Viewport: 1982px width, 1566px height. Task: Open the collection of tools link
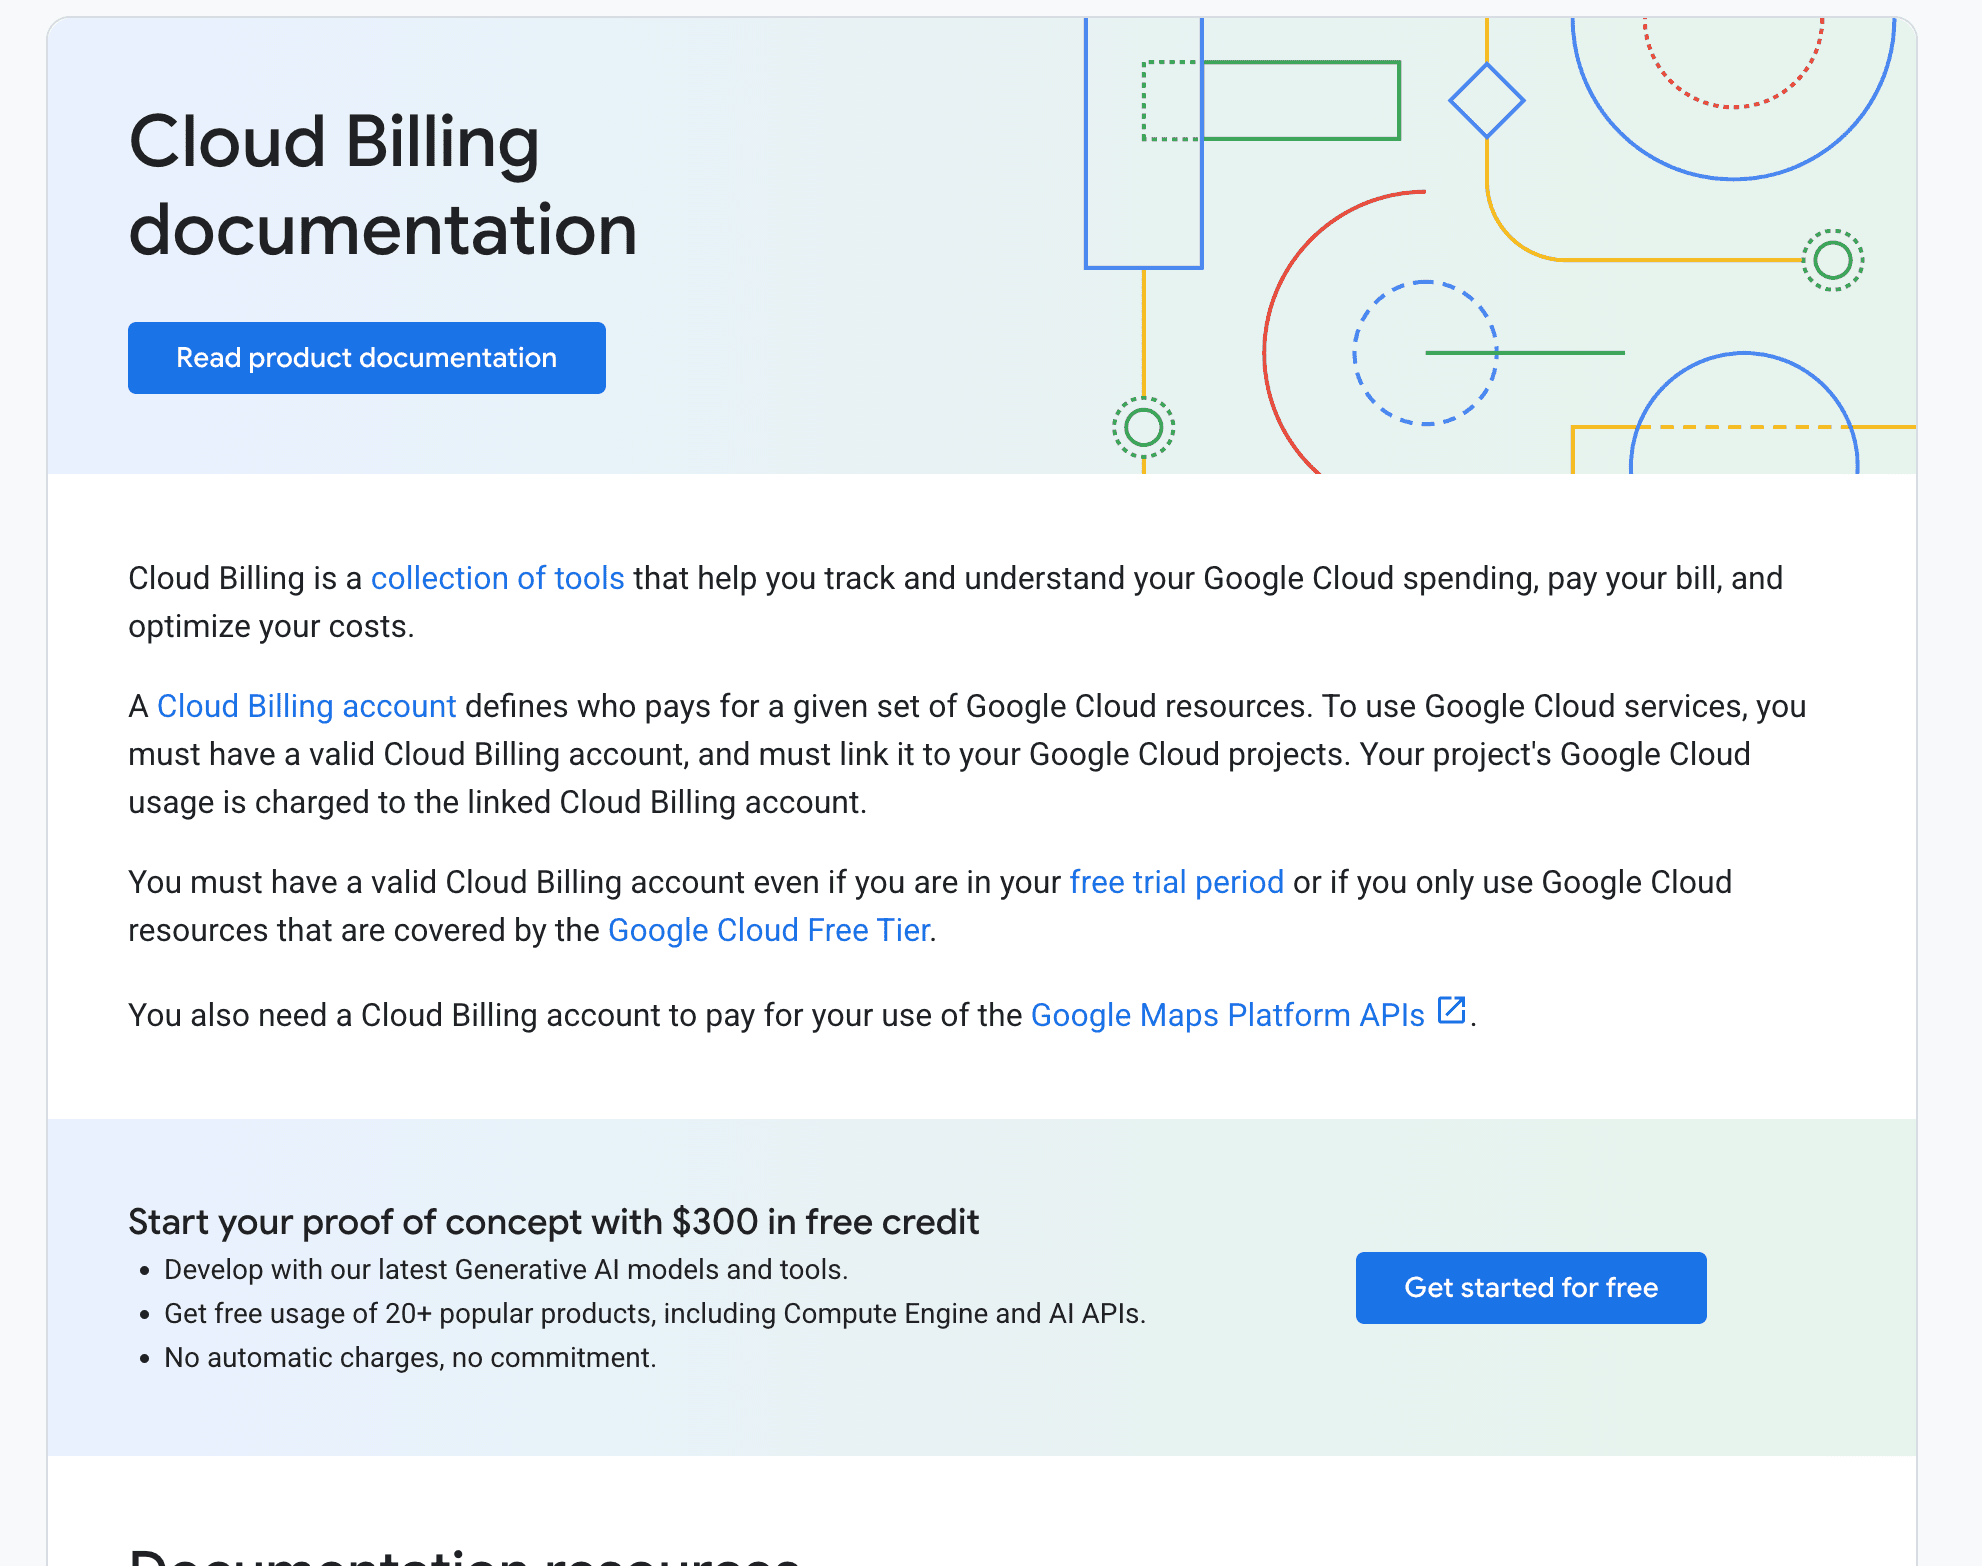pyautogui.click(x=497, y=578)
